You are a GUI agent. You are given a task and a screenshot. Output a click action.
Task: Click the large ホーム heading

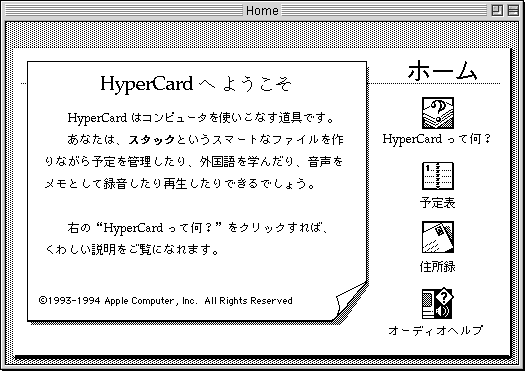pyautogui.click(x=443, y=70)
